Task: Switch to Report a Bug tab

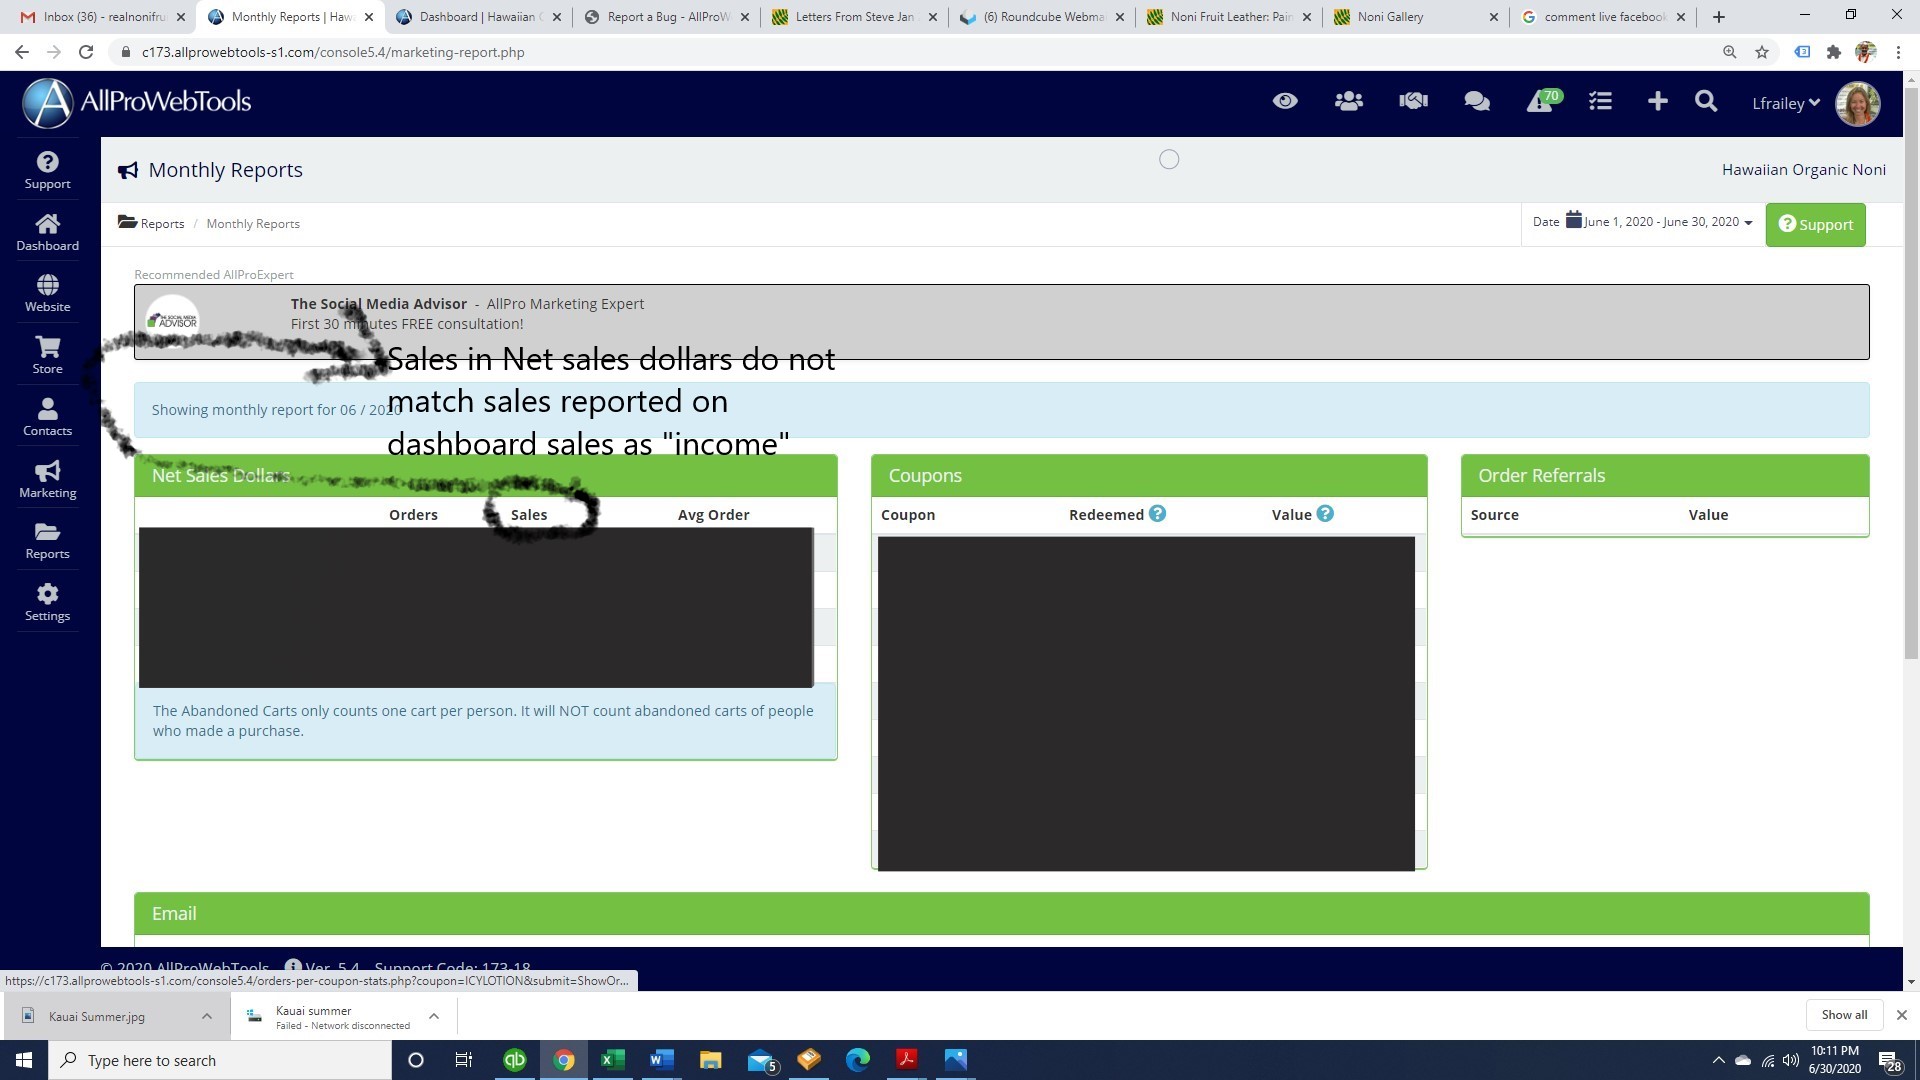Action: (x=666, y=17)
